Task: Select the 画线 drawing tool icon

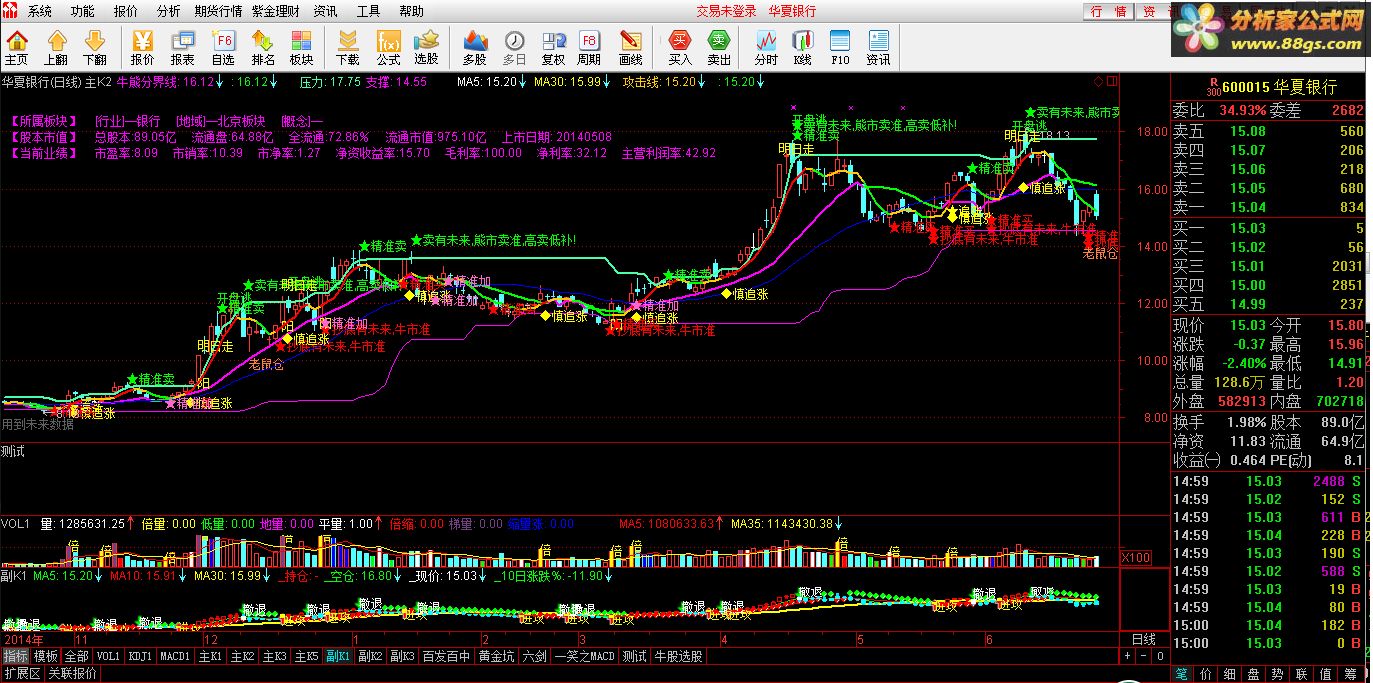Action: (630, 47)
